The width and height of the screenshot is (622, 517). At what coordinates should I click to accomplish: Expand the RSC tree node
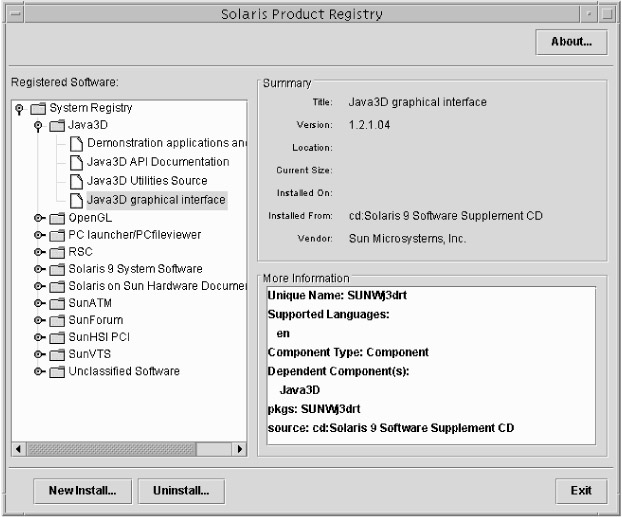(x=39, y=252)
